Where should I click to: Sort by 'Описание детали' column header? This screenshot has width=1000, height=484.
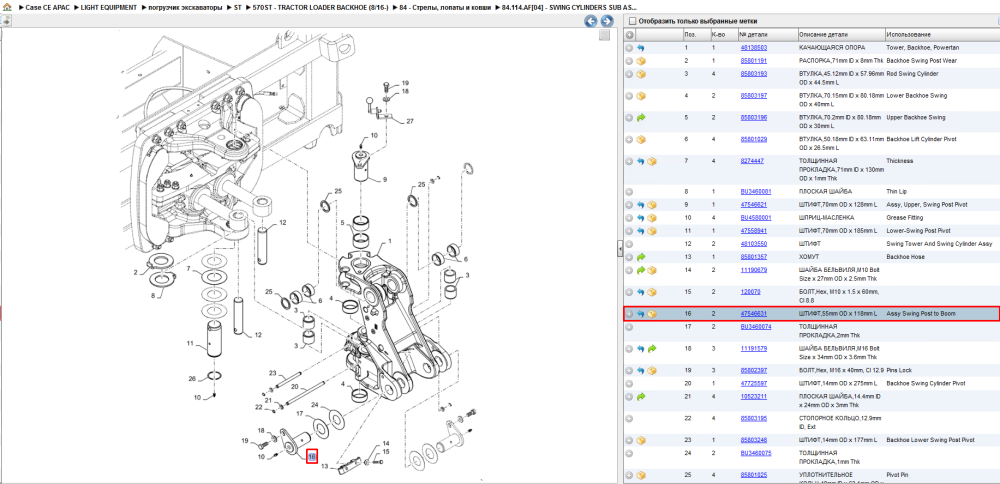click(x=841, y=34)
